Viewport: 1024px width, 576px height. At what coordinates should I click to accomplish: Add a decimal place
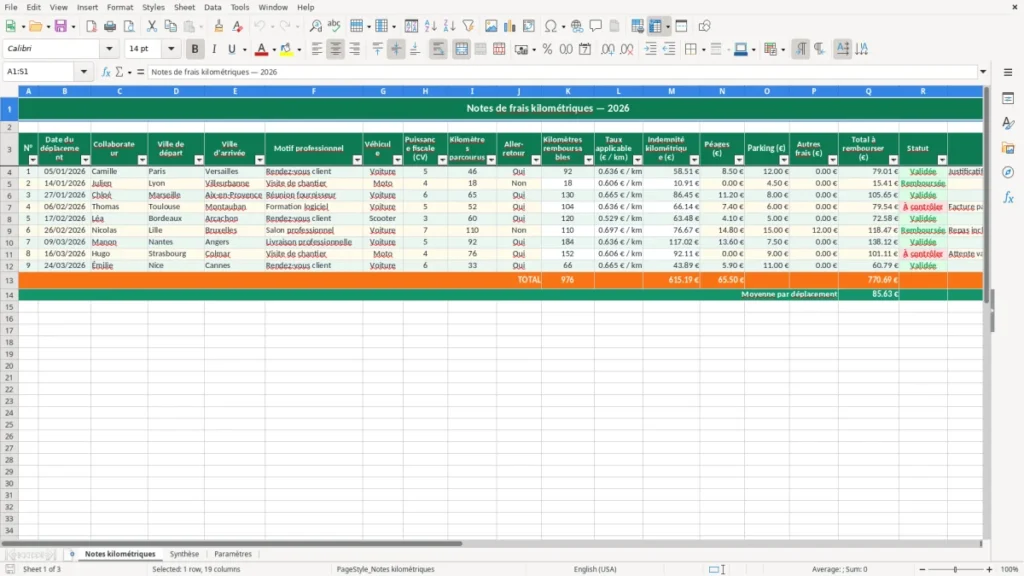[x=608, y=49]
